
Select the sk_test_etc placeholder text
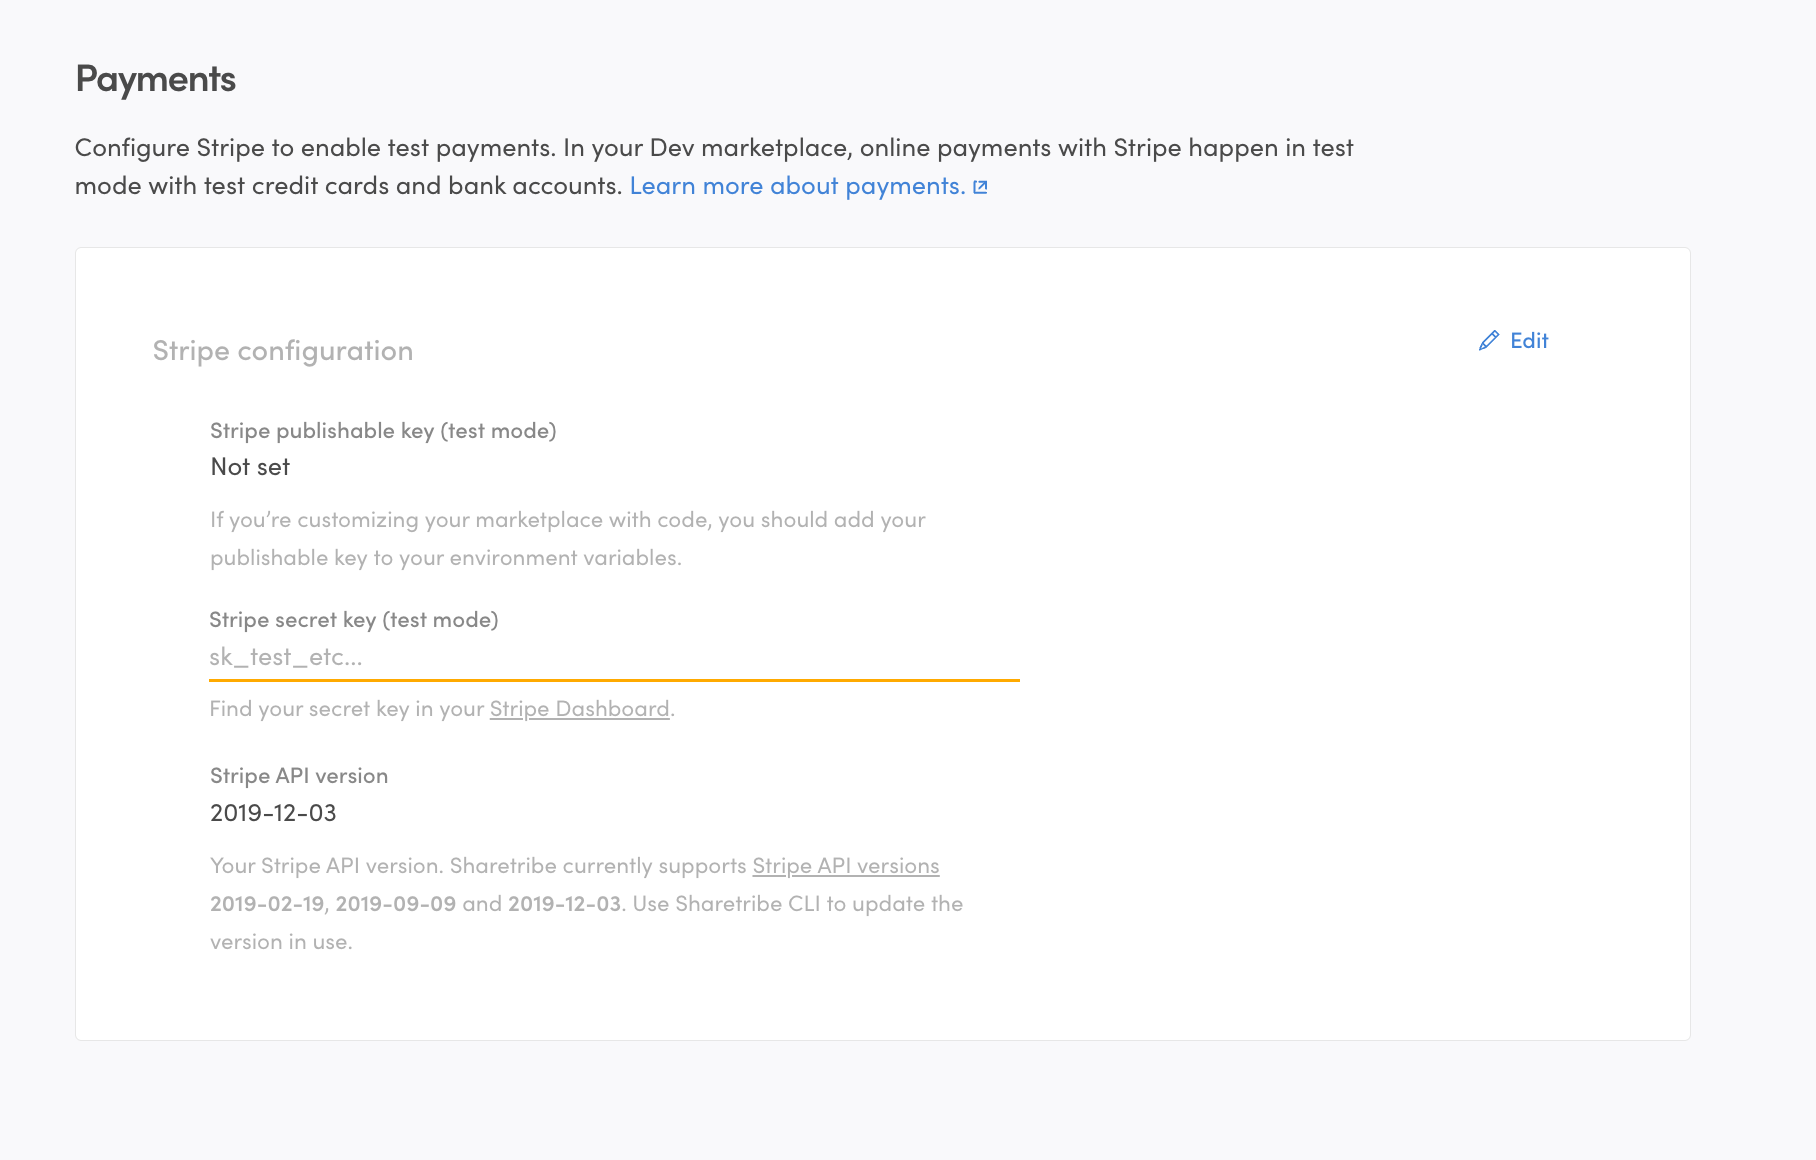(x=286, y=657)
